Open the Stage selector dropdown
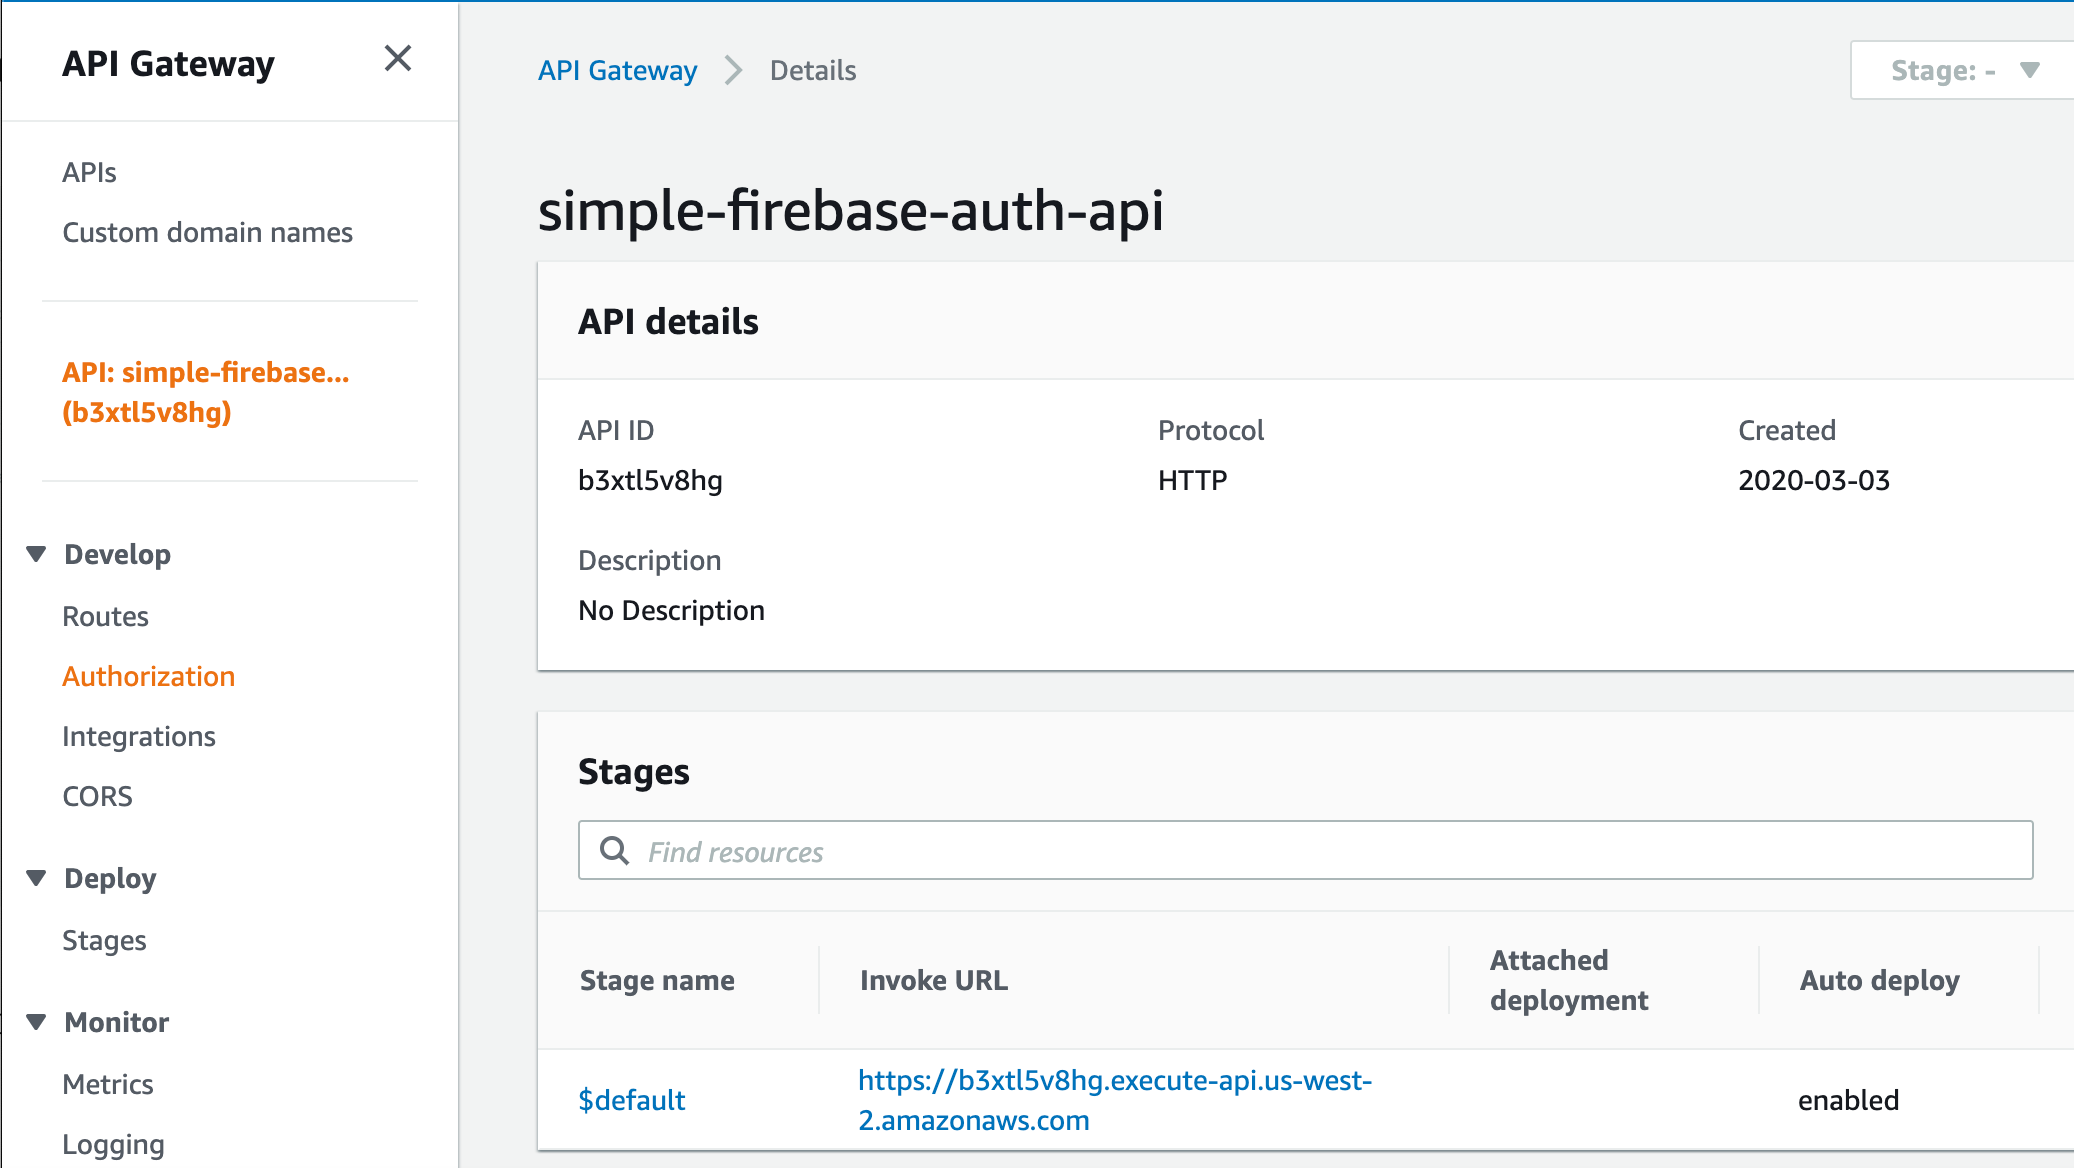2074x1168 pixels. point(1962,70)
